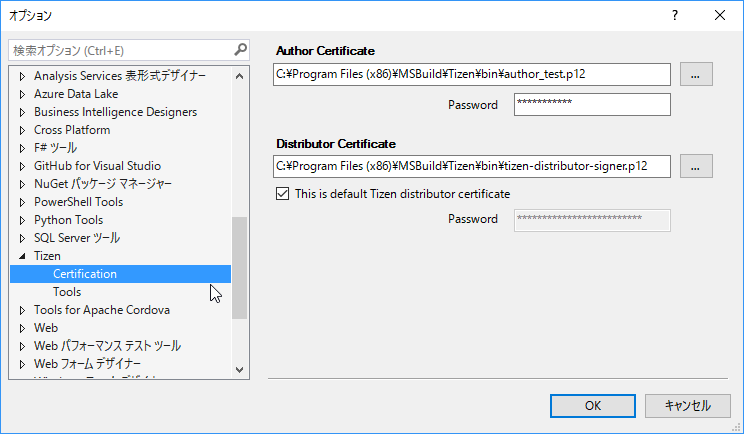
Task: Browse for Distributor Certificate file
Action: [x=696, y=166]
